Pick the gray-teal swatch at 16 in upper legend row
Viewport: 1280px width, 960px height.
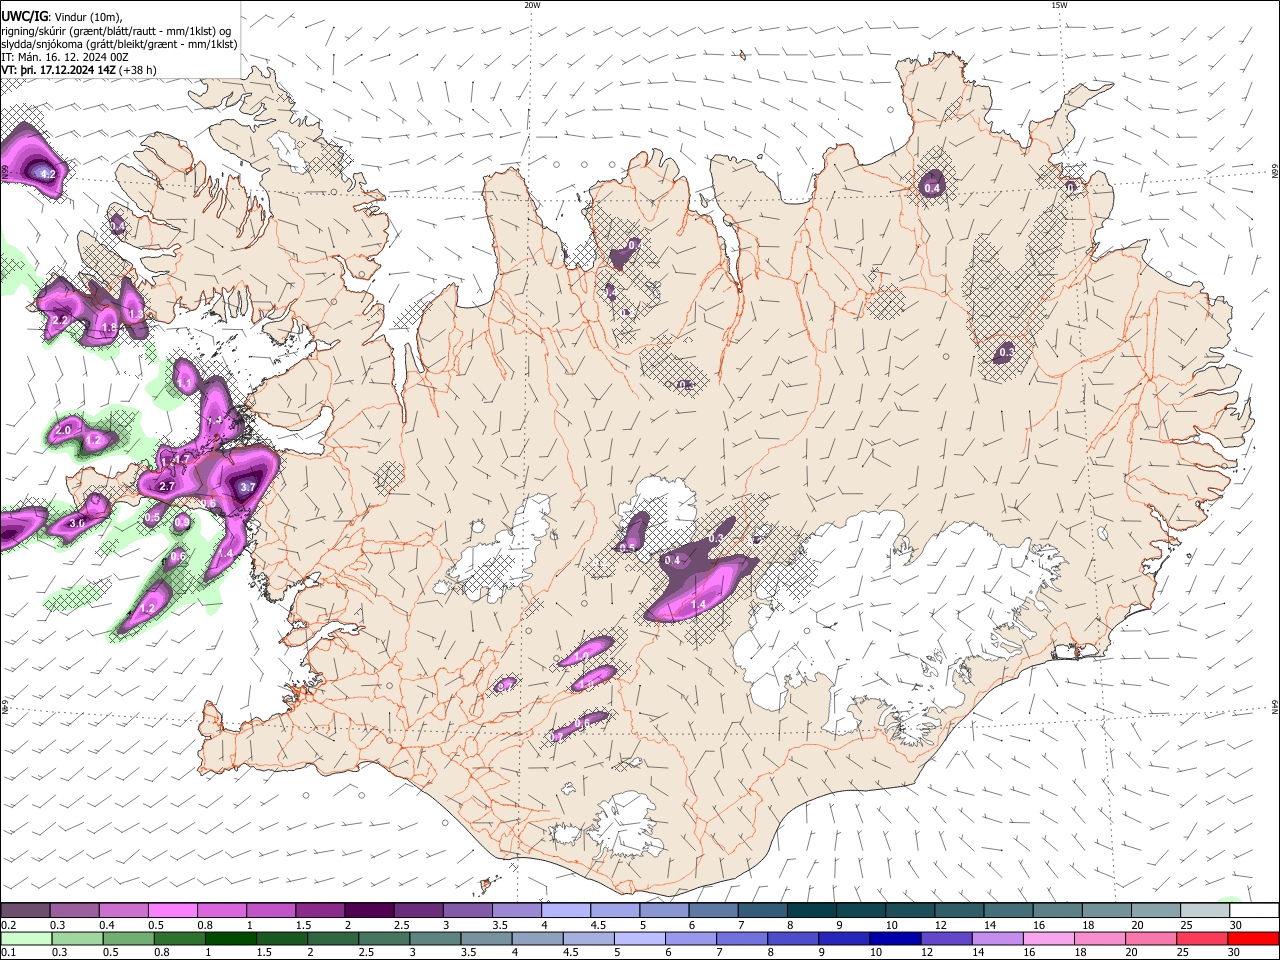[x=1056, y=910]
